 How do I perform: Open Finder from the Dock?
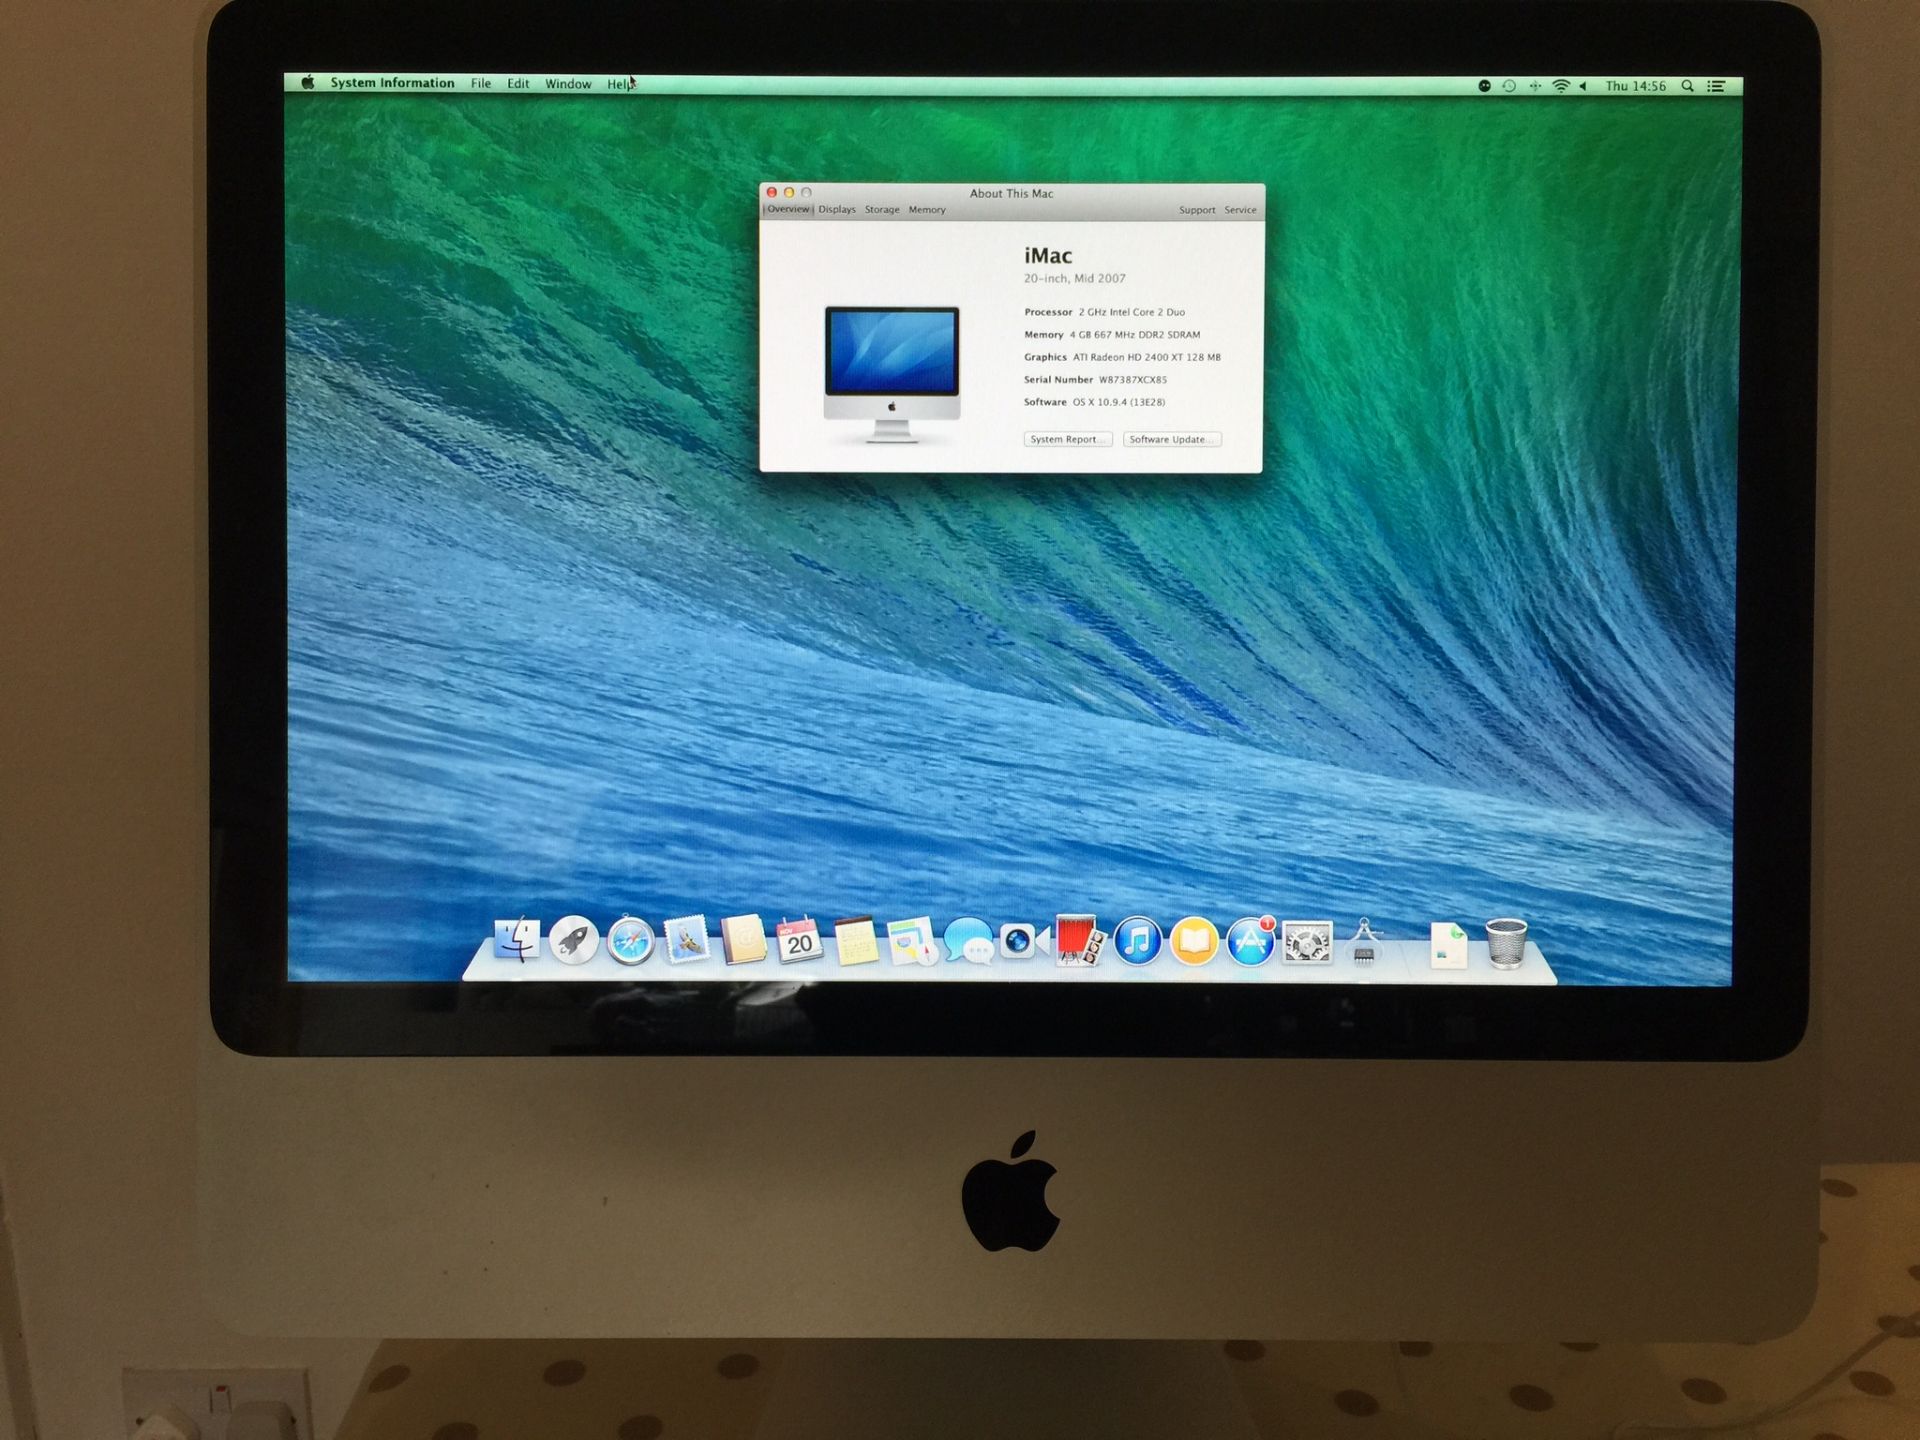[517, 940]
